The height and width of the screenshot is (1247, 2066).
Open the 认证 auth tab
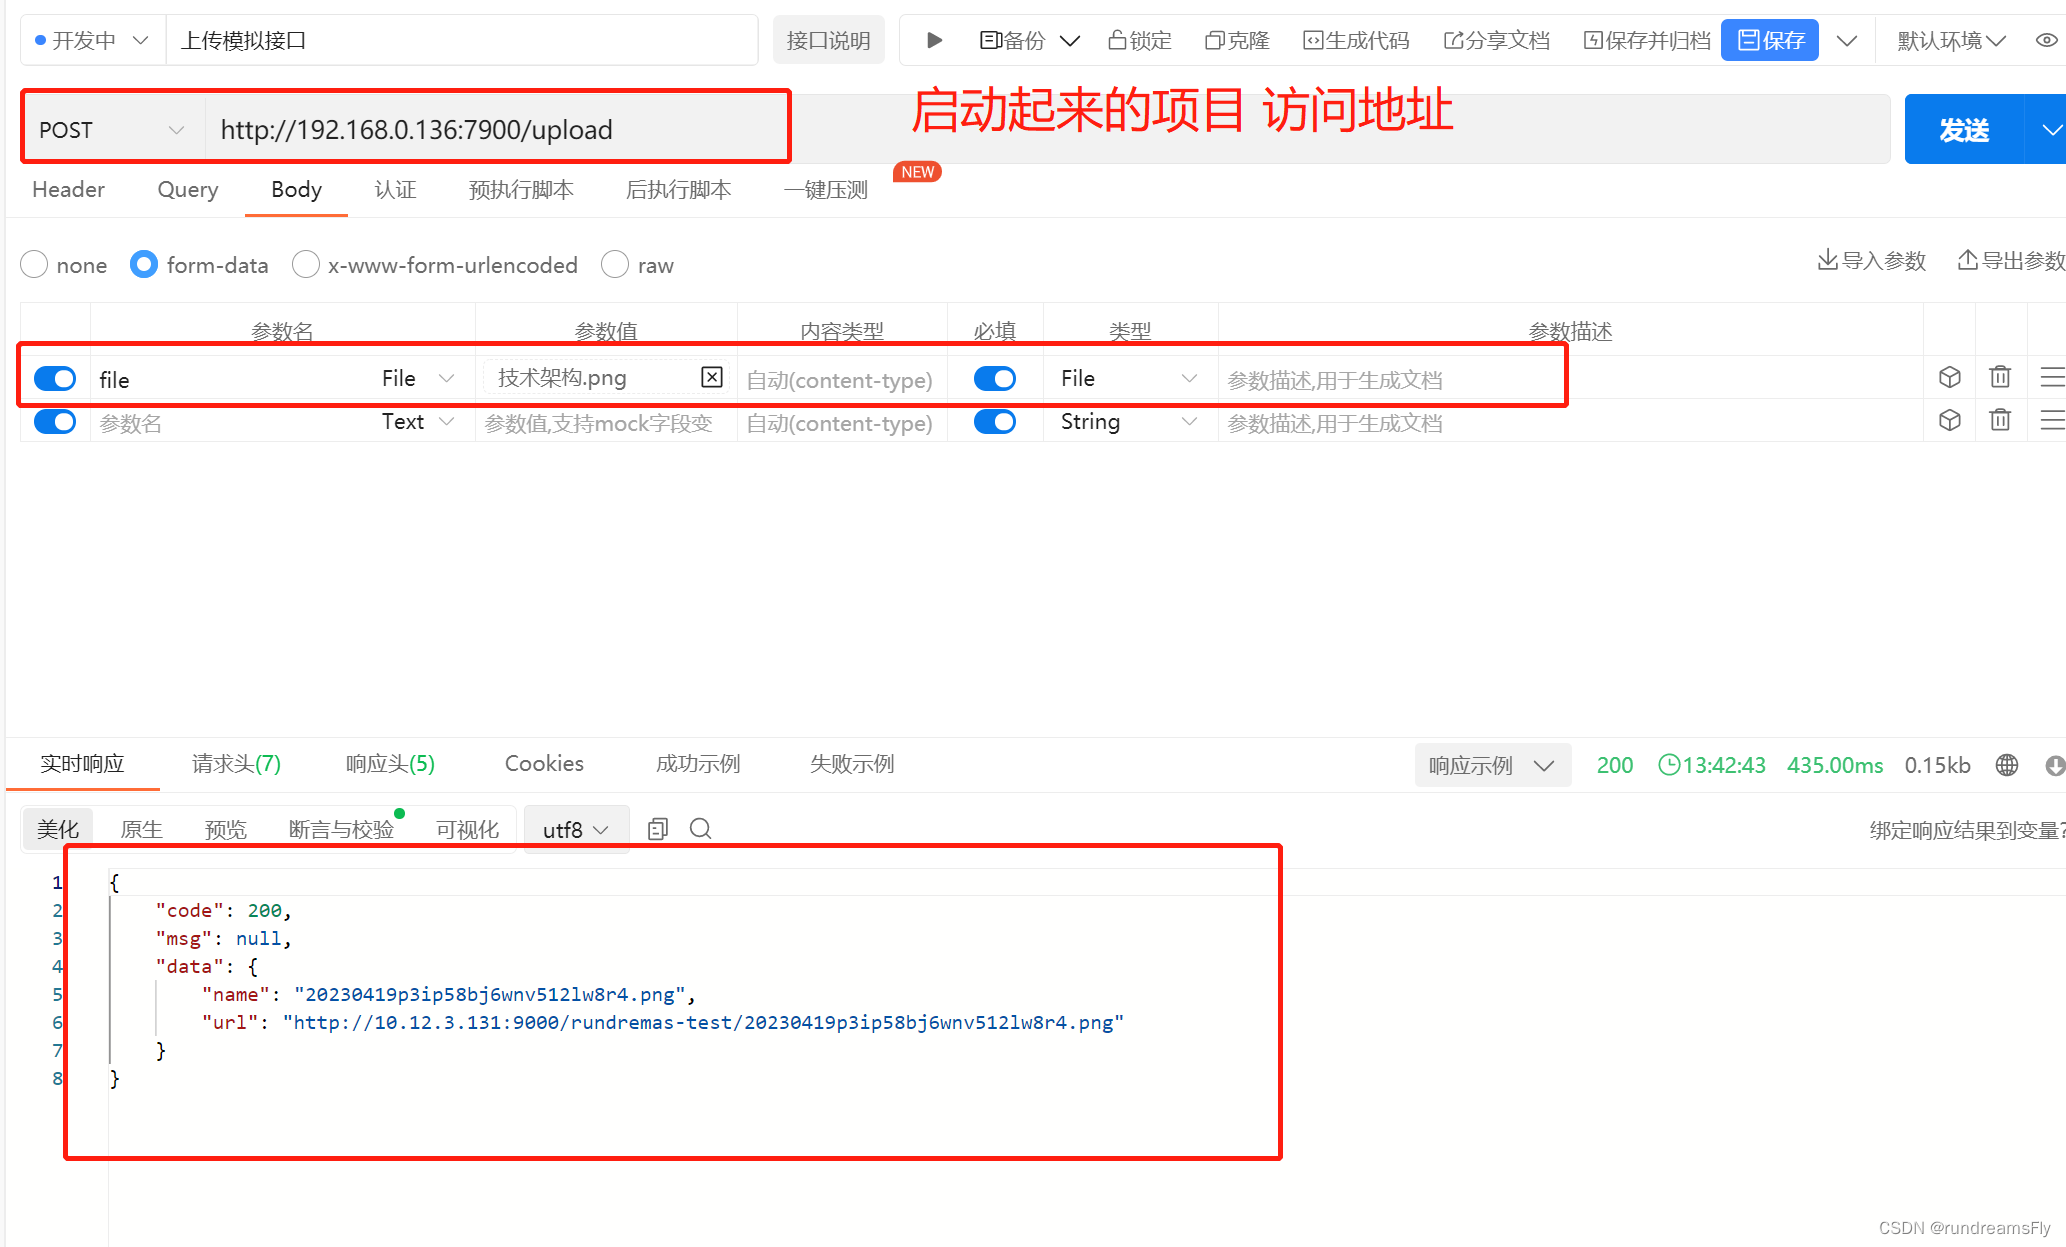pos(395,189)
